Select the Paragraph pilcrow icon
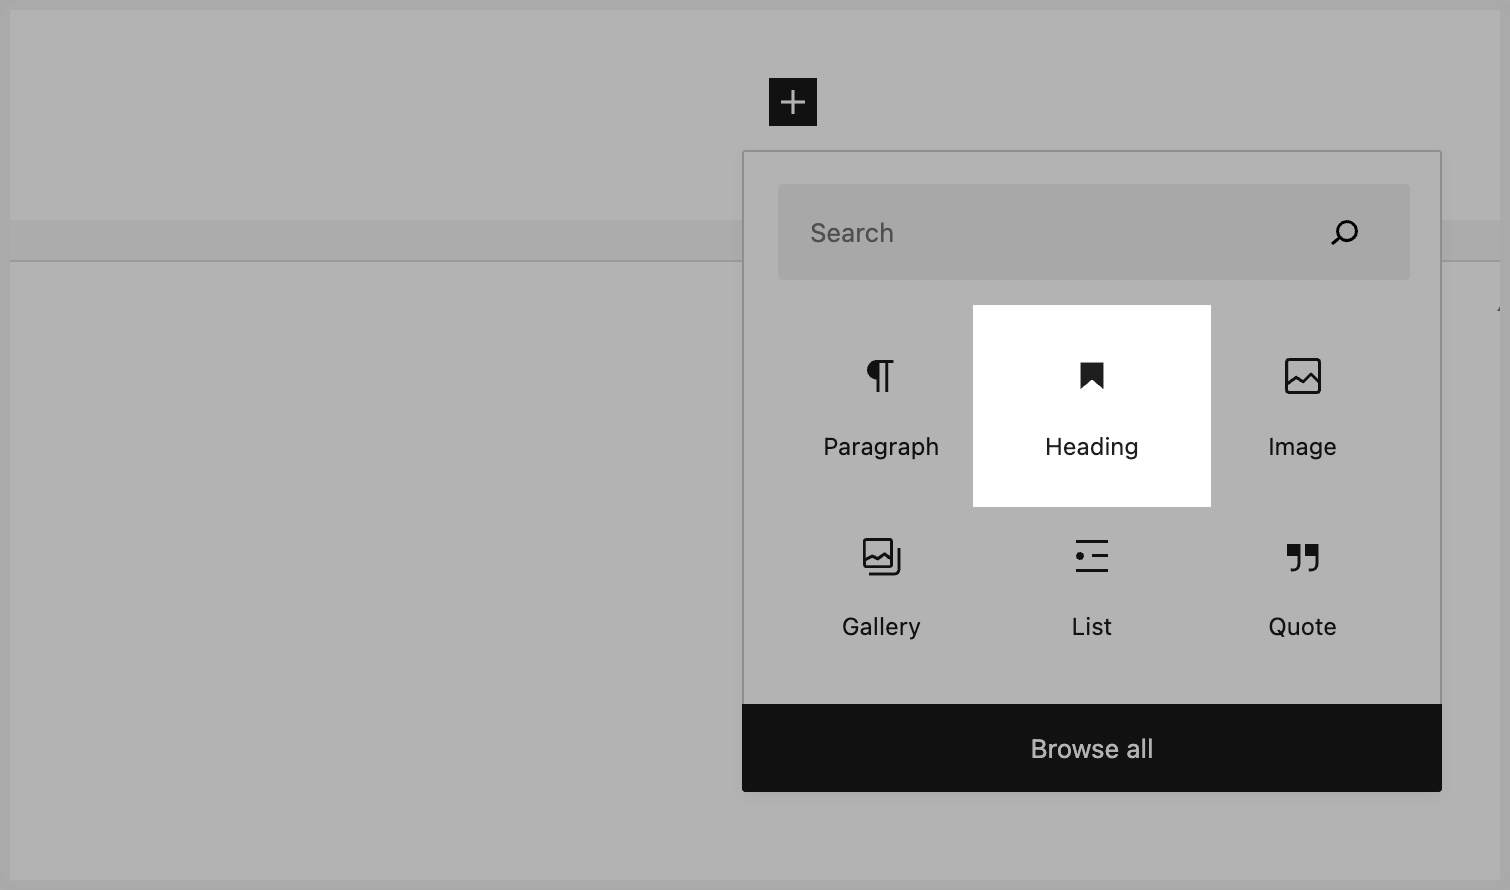1510x890 pixels. coord(880,376)
